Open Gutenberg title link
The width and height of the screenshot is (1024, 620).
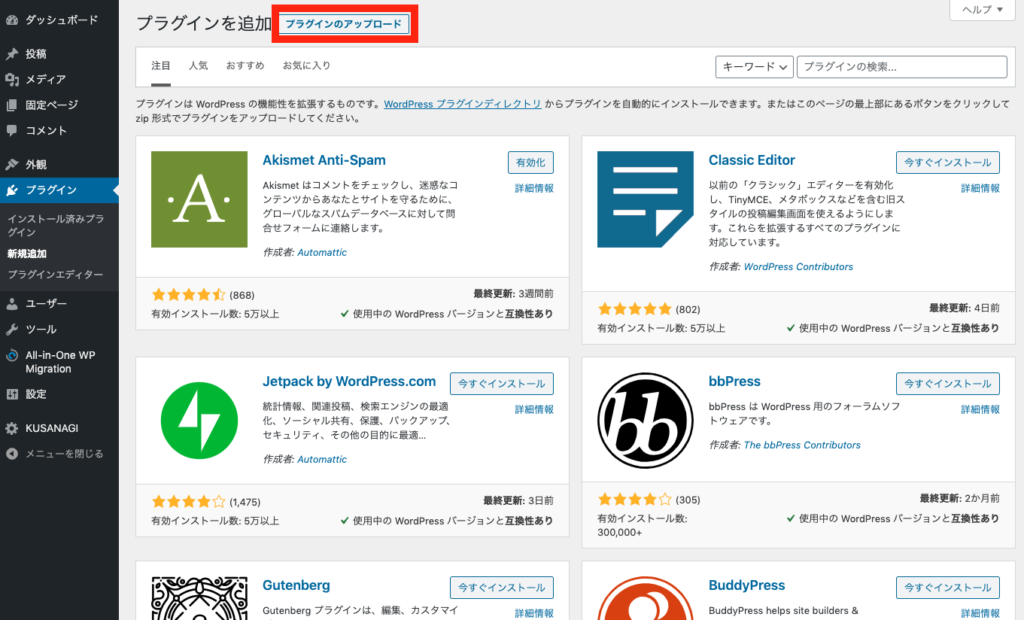pyautogui.click(x=296, y=585)
